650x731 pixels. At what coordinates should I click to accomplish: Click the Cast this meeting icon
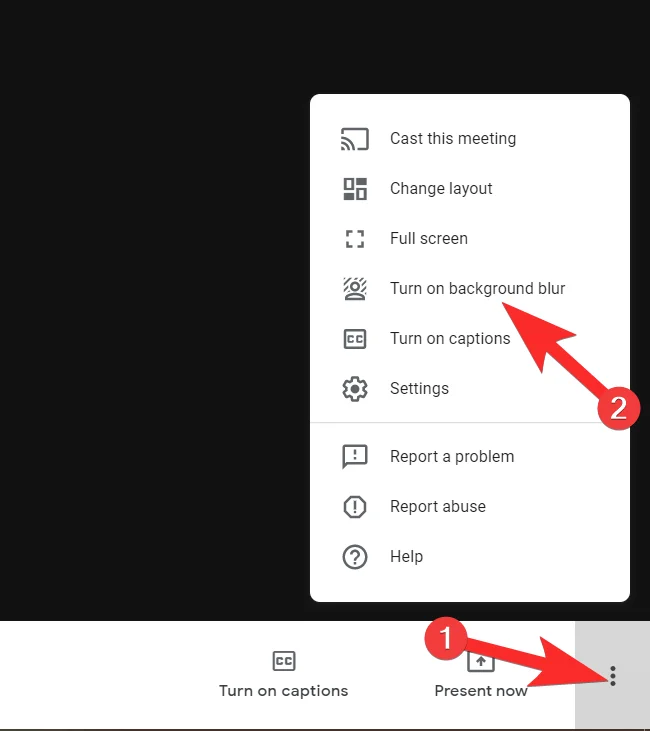(x=355, y=139)
